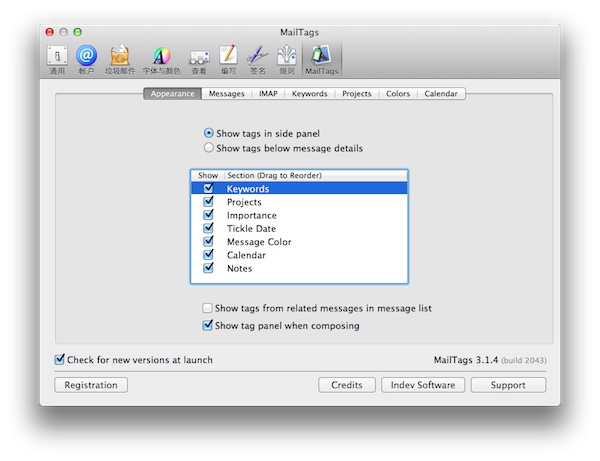Screen dimensions: 600x461
Task: Select the Projects row text
Action: (244, 202)
